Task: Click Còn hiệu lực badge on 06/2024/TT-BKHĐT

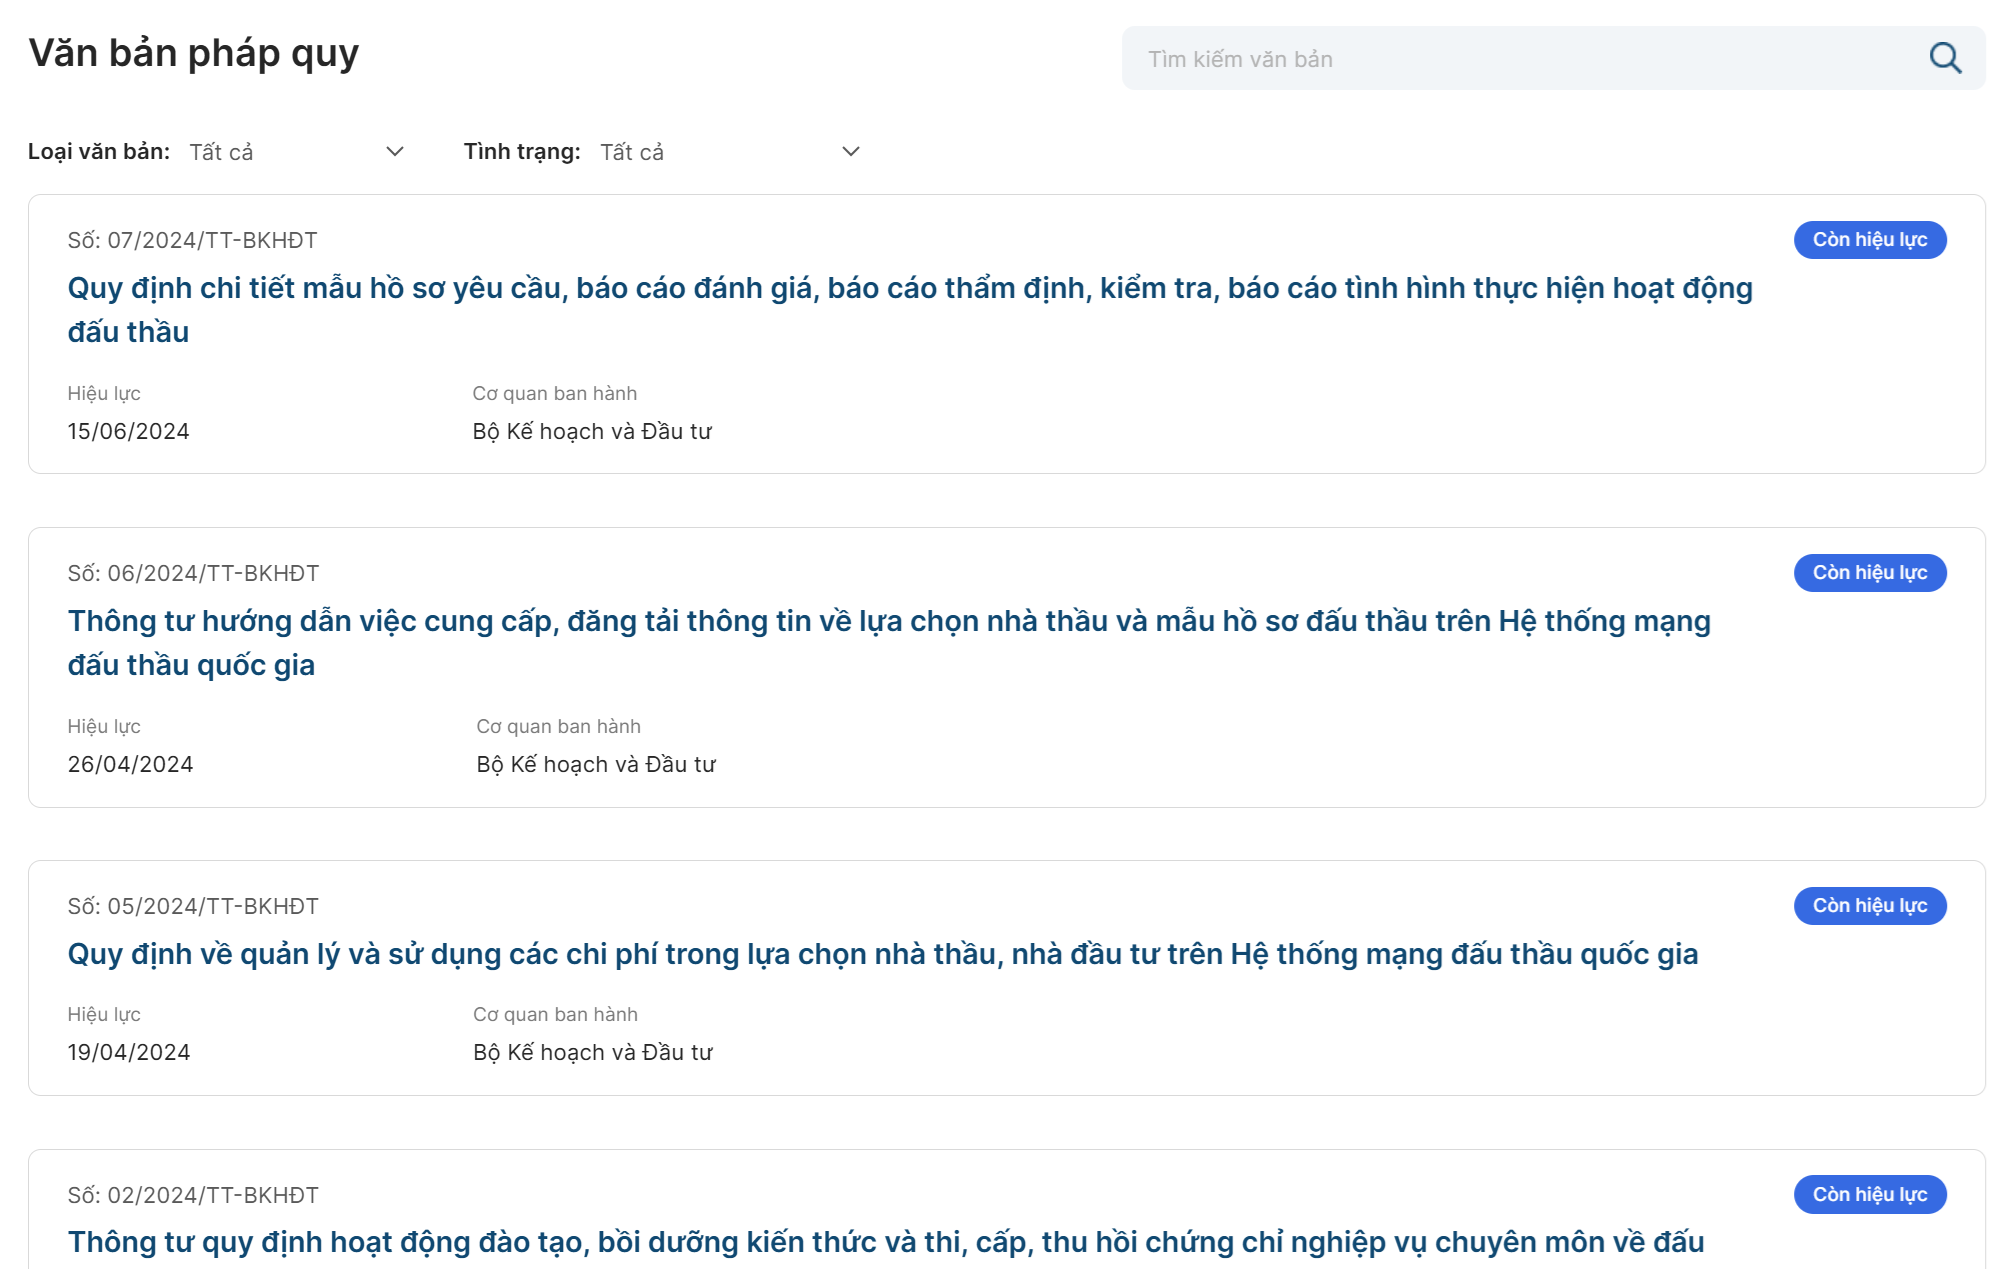Action: point(1869,573)
